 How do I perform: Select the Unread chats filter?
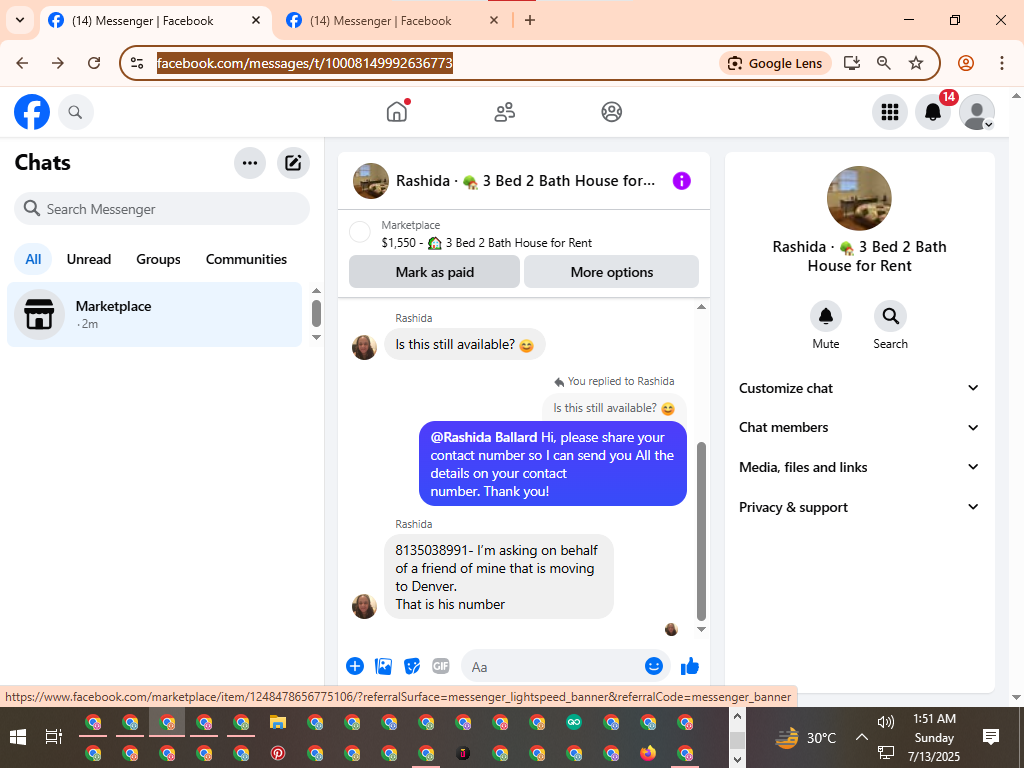click(89, 259)
